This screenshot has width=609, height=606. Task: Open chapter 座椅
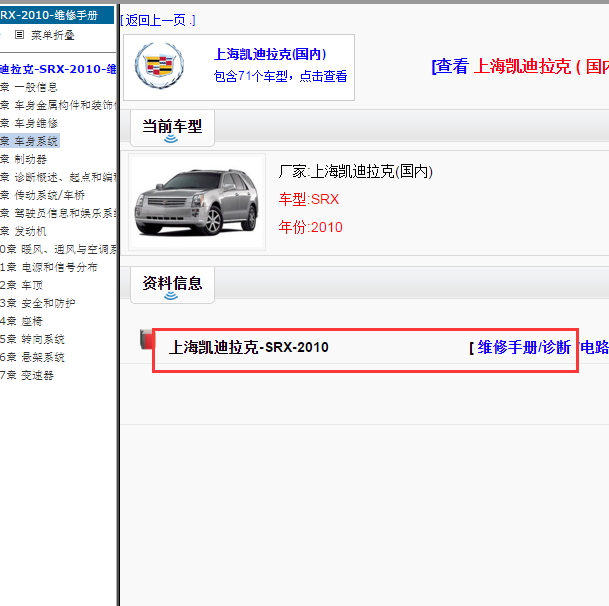[x=21, y=321]
